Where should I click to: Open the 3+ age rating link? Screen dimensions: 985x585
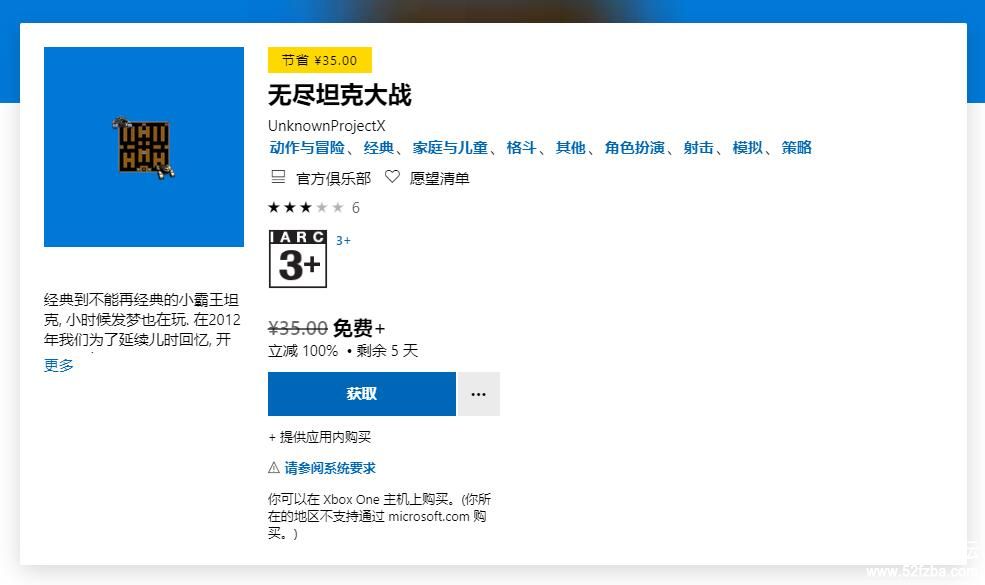pyautogui.click(x=343, y=241)
